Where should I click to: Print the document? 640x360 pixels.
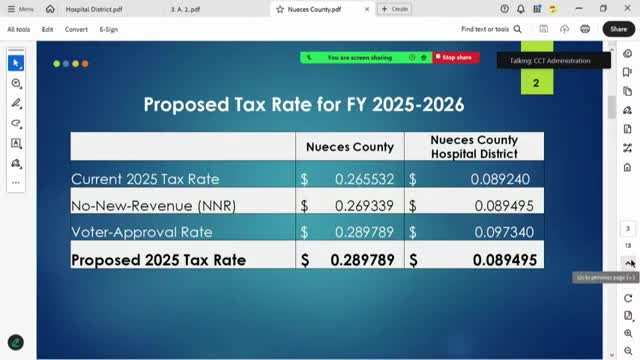click(x=585, y=29)
